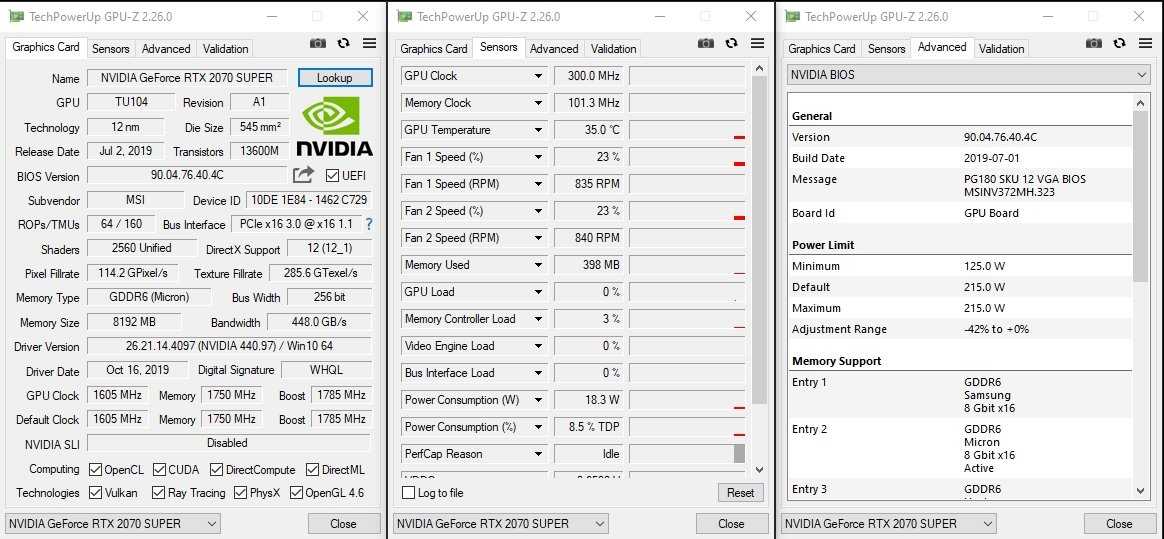Open the Power Consumption (W) sensor dropdown
This screenshot has width=1164, height=539.
pyautogui.click(x=539, y=400)
